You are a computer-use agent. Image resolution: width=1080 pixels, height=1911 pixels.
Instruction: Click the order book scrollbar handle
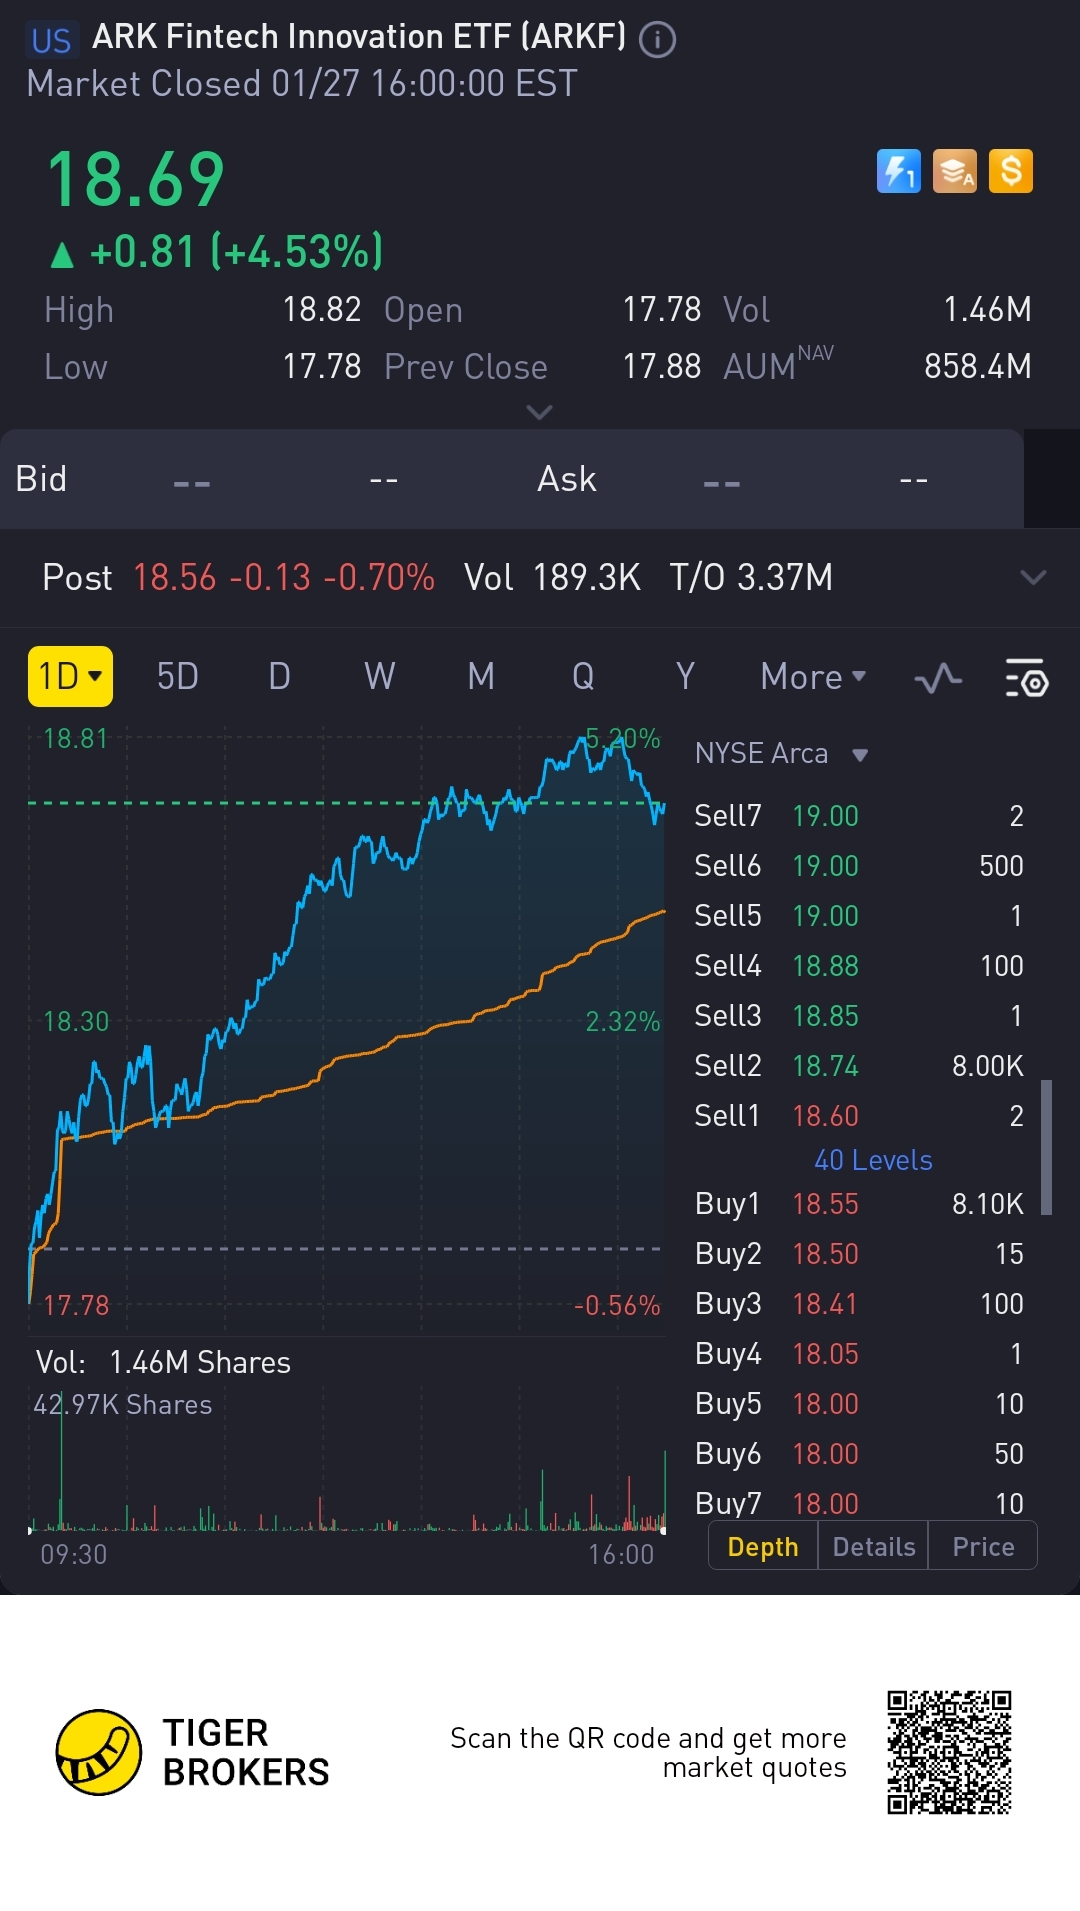pyautogui.click(x=1046, y=1147)
